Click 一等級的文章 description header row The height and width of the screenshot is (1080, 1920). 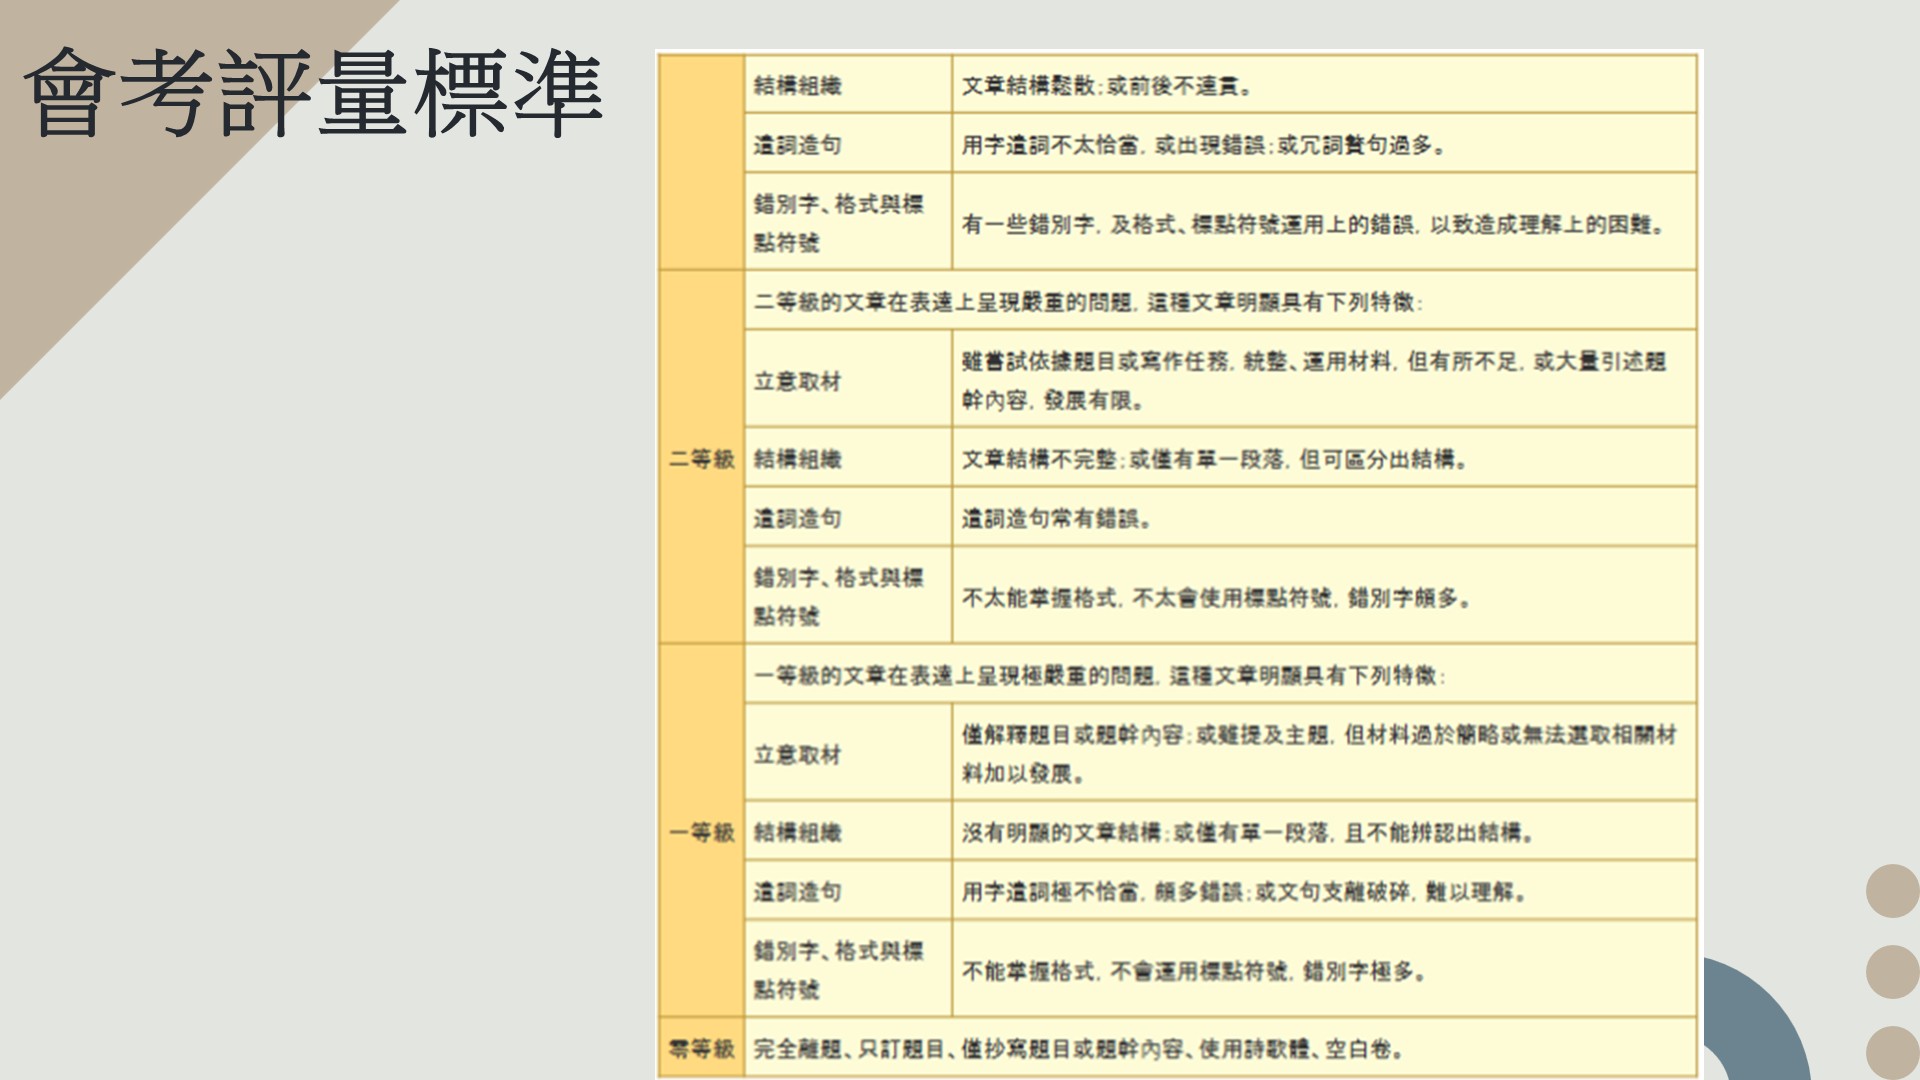[x=1098, y=676]
